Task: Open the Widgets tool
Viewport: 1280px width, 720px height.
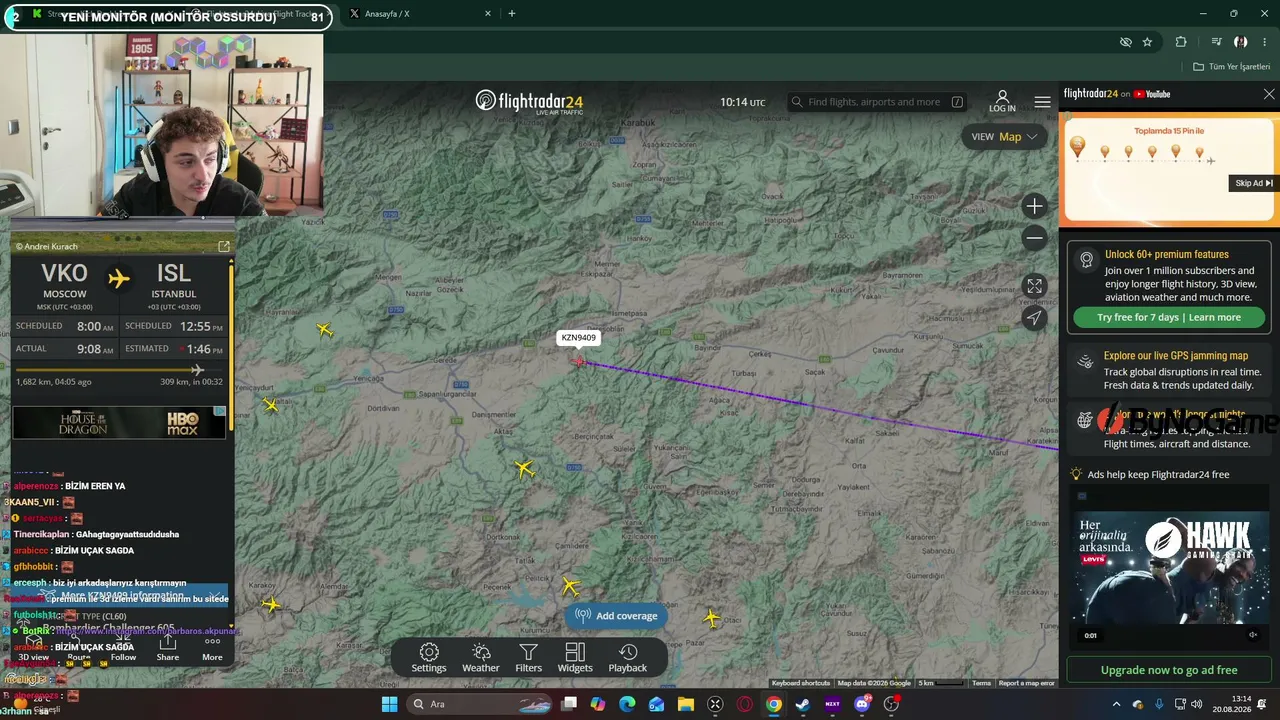Action: (x=575, y=658)
